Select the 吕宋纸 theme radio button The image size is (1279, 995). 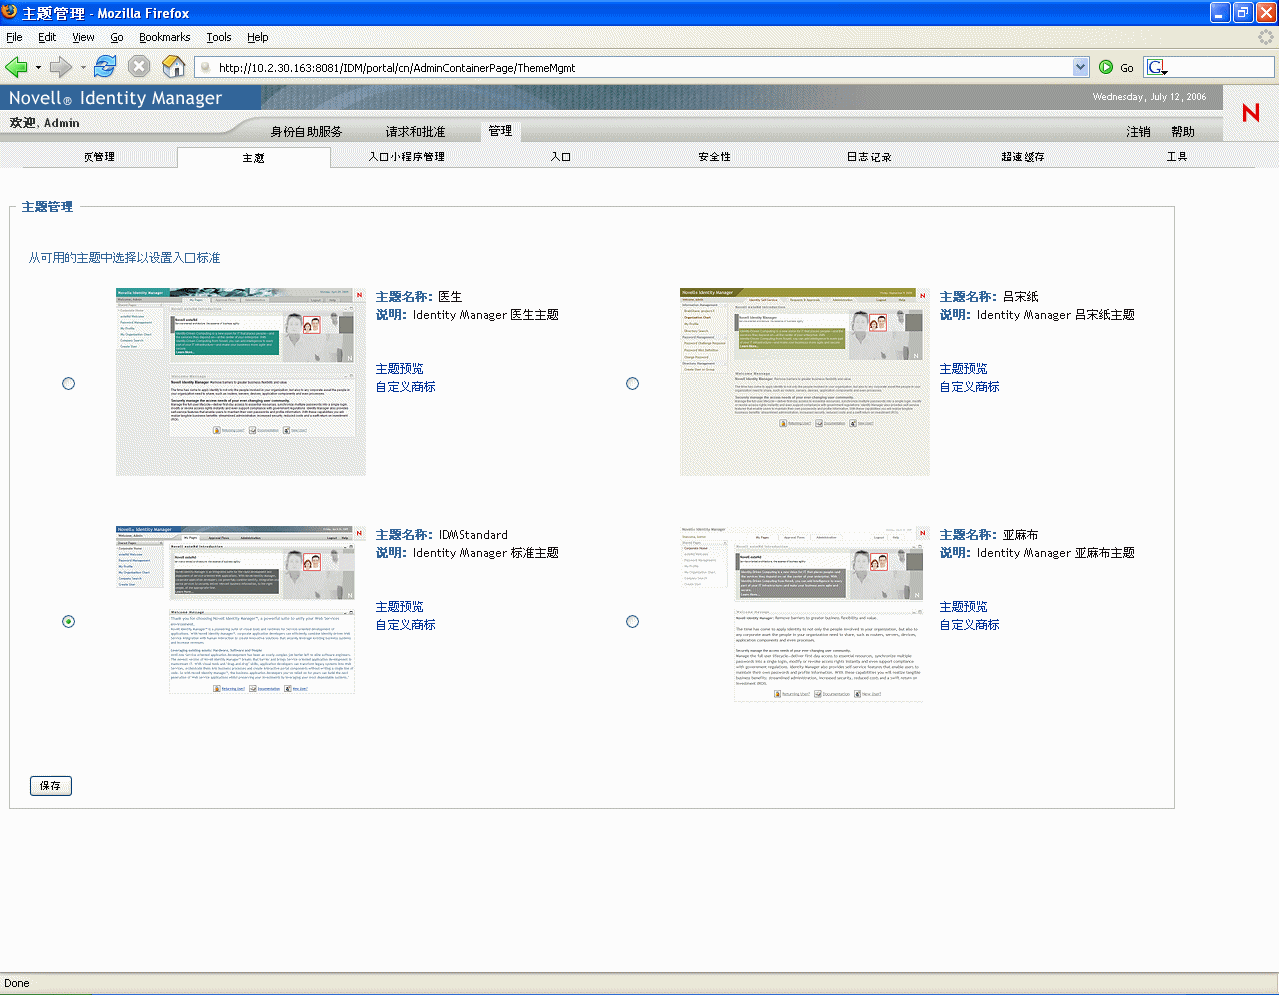click(632, 383)
